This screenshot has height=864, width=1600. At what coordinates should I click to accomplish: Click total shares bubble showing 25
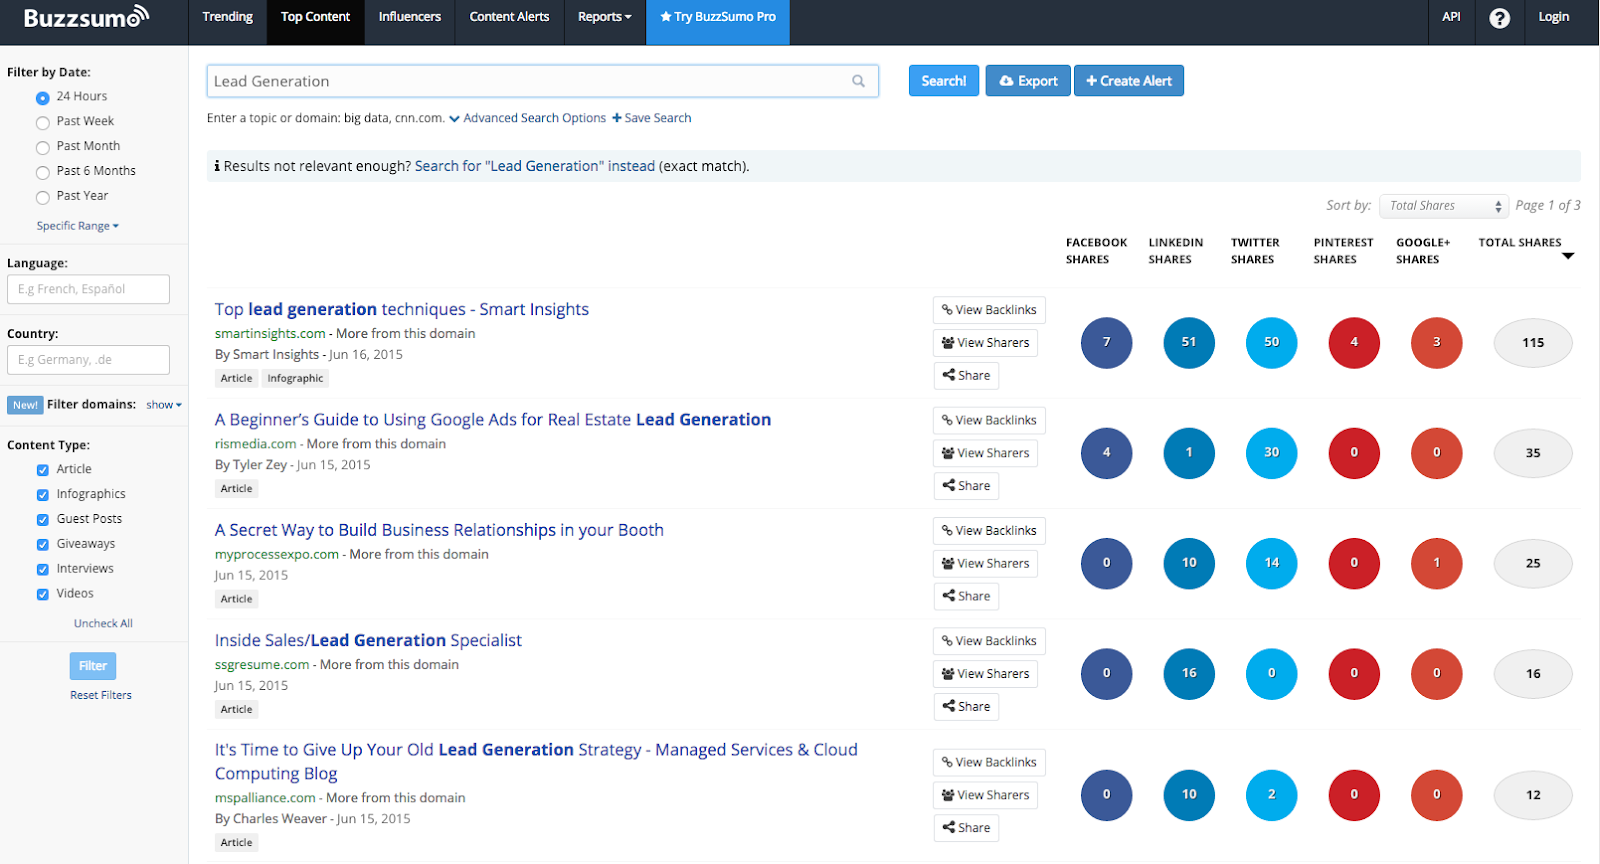click(1533, 563)
